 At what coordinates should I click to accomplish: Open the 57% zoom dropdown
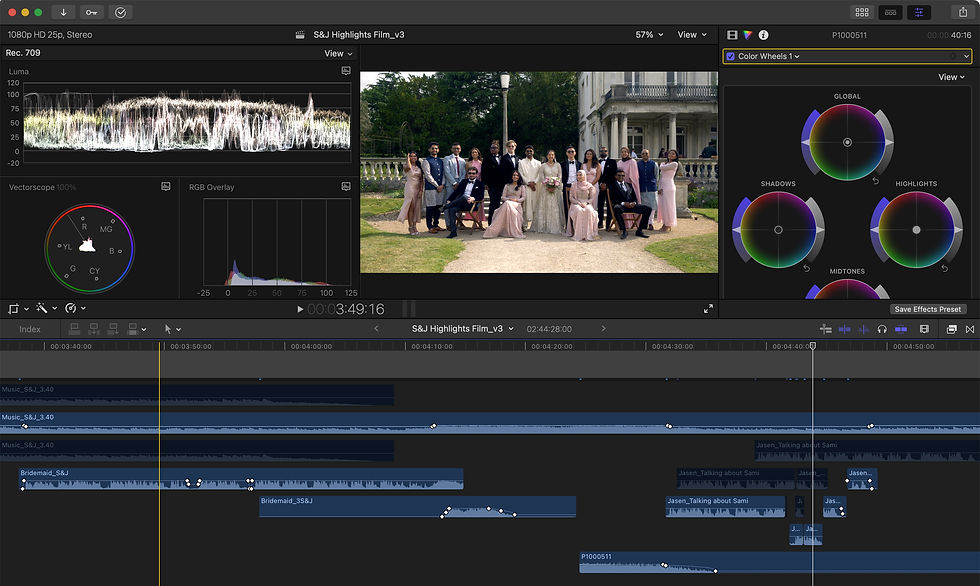tap(645, 35)
